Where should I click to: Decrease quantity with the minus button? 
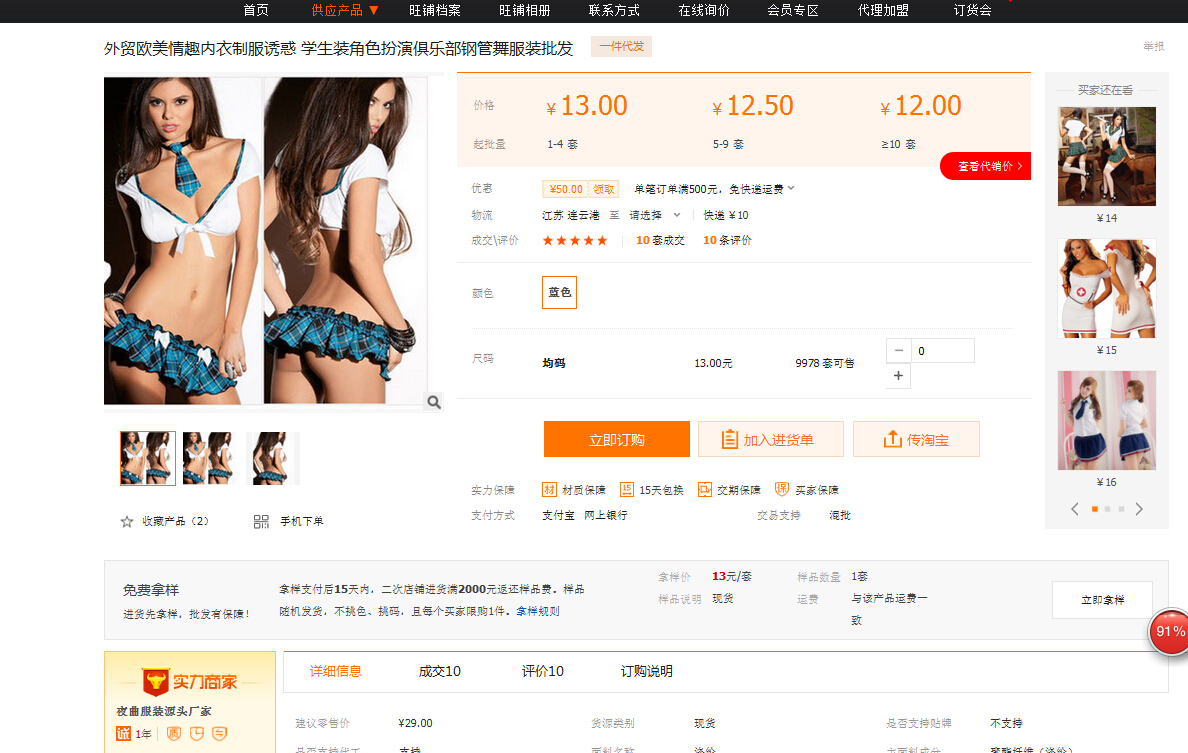pos(898,351)
